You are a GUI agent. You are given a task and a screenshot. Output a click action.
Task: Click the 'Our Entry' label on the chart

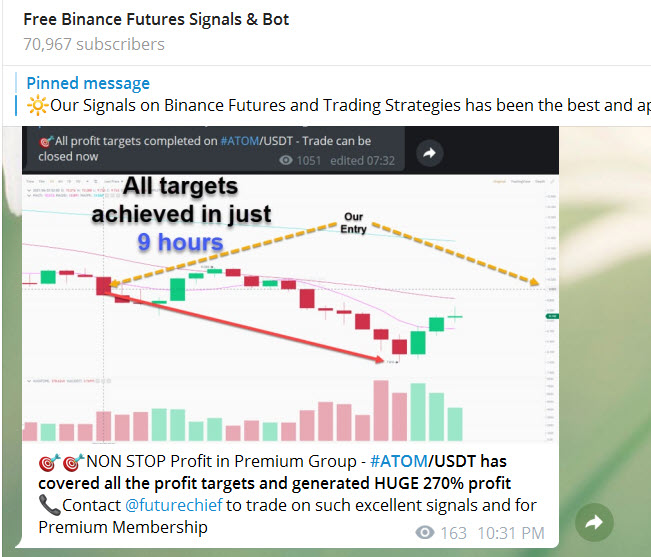(x=354, y=222)
